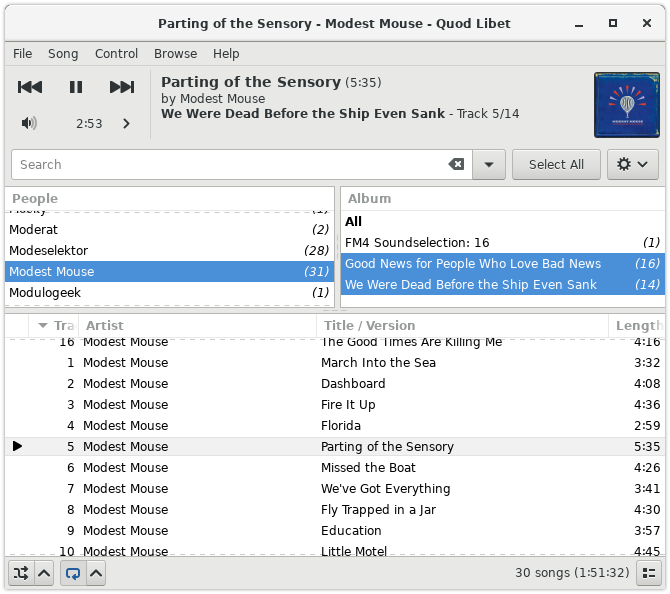Skip to the next track

(x=122, y=87)
